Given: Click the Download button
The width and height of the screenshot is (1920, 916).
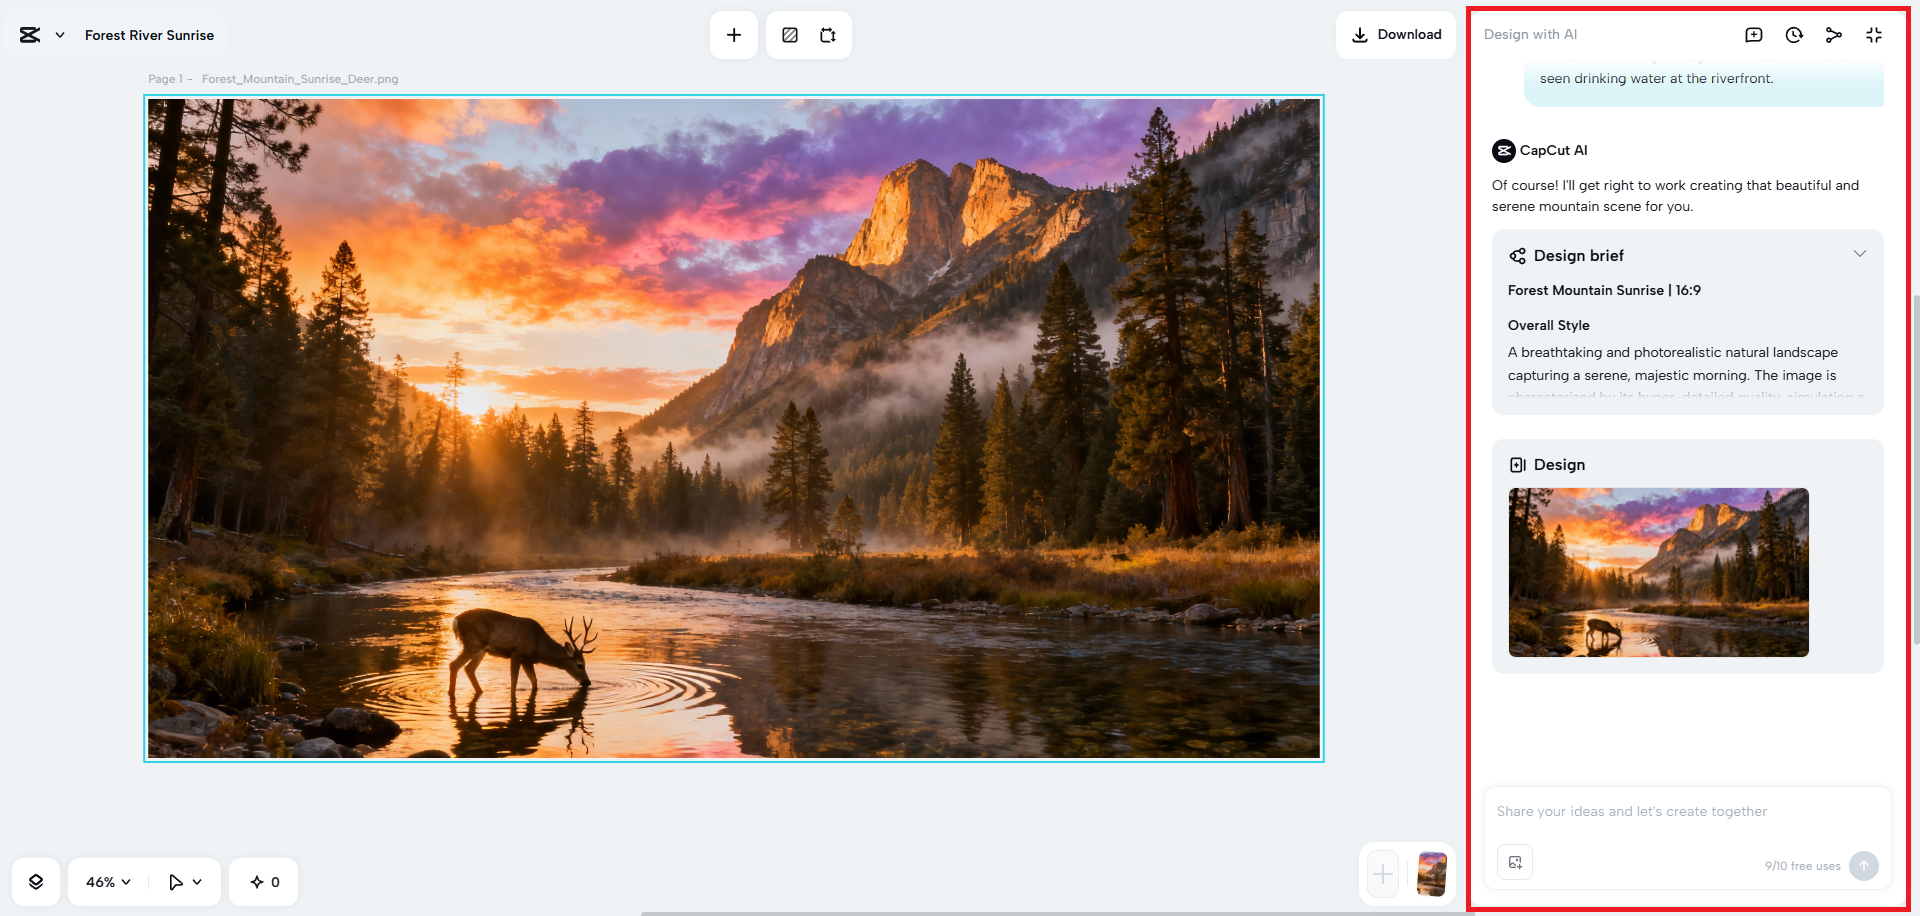Looking at the screenshot, I should 1395,34.
